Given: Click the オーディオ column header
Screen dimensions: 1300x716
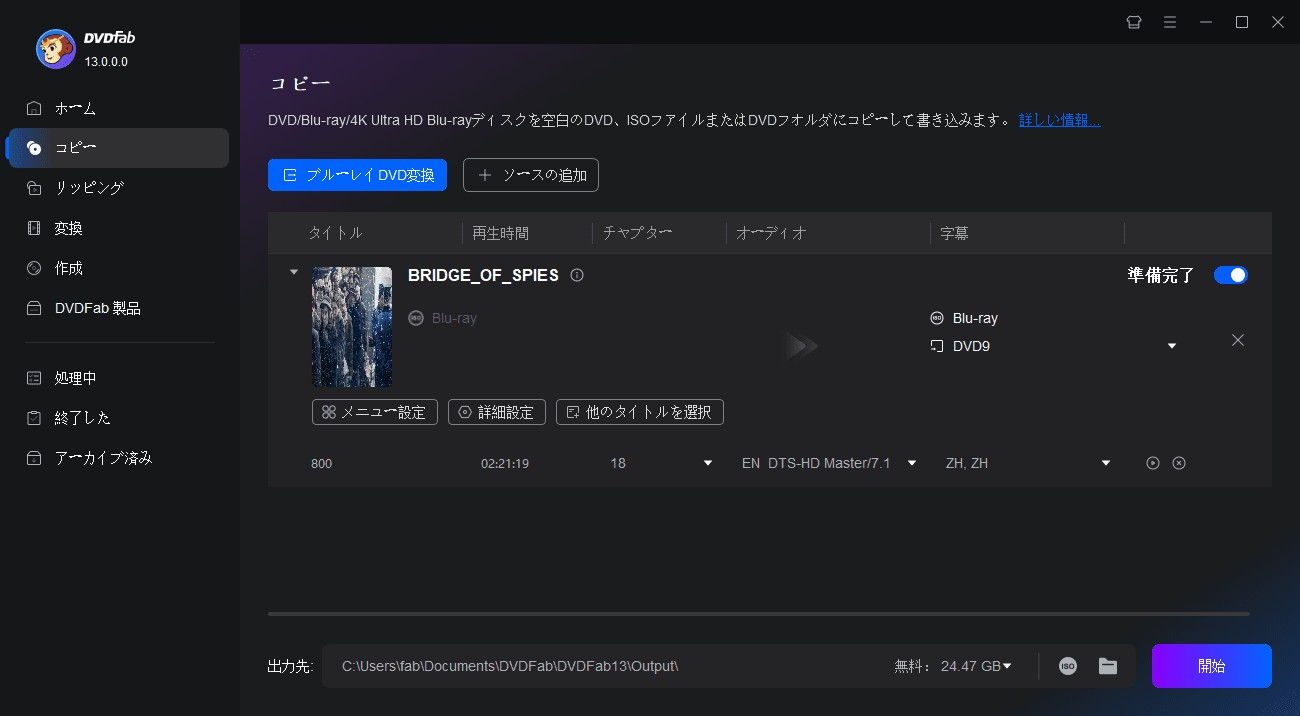Looking at the screenshot, I should pyautogui.click(x=771, y=233).
